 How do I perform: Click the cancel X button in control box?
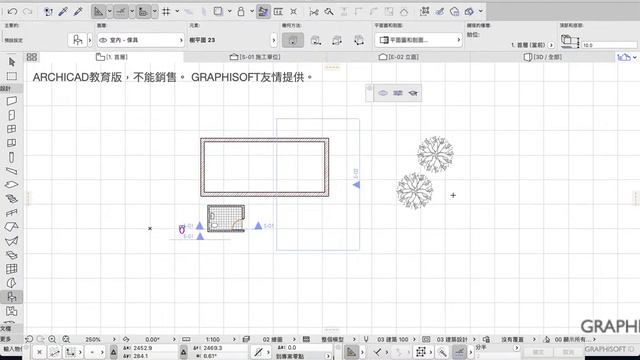pos(39,352)
